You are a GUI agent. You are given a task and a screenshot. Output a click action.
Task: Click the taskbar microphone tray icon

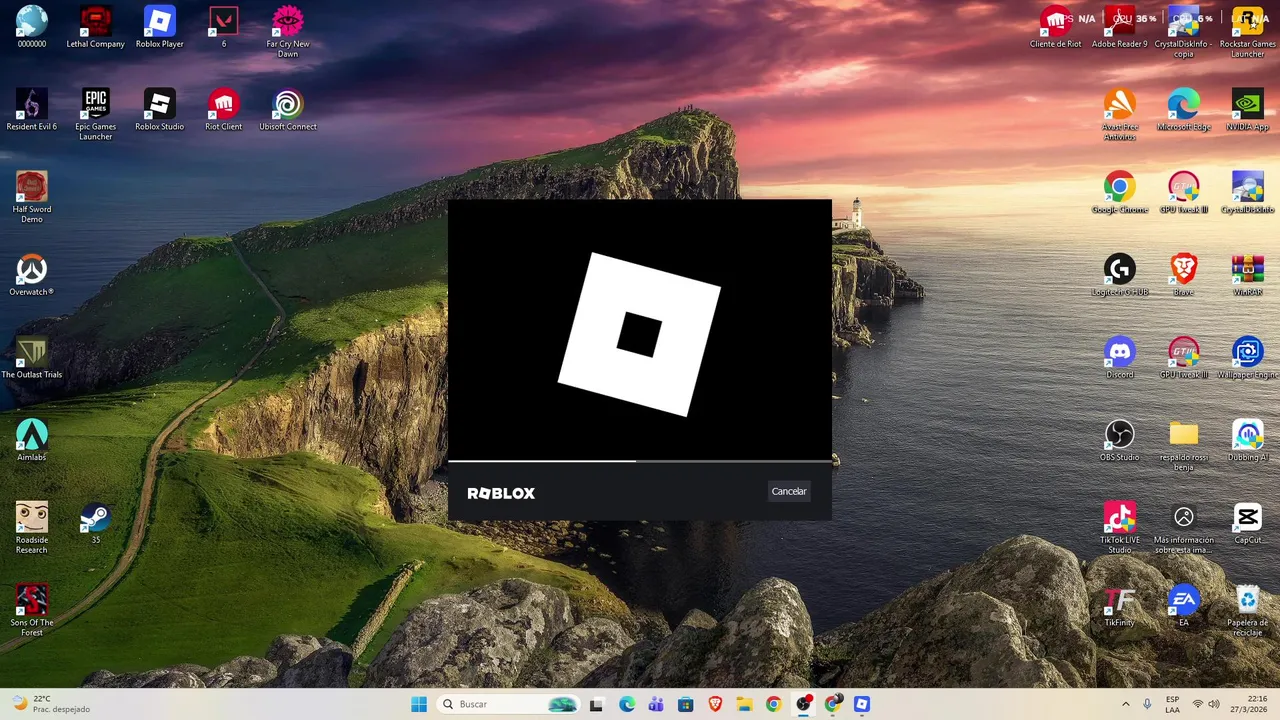1147,704
